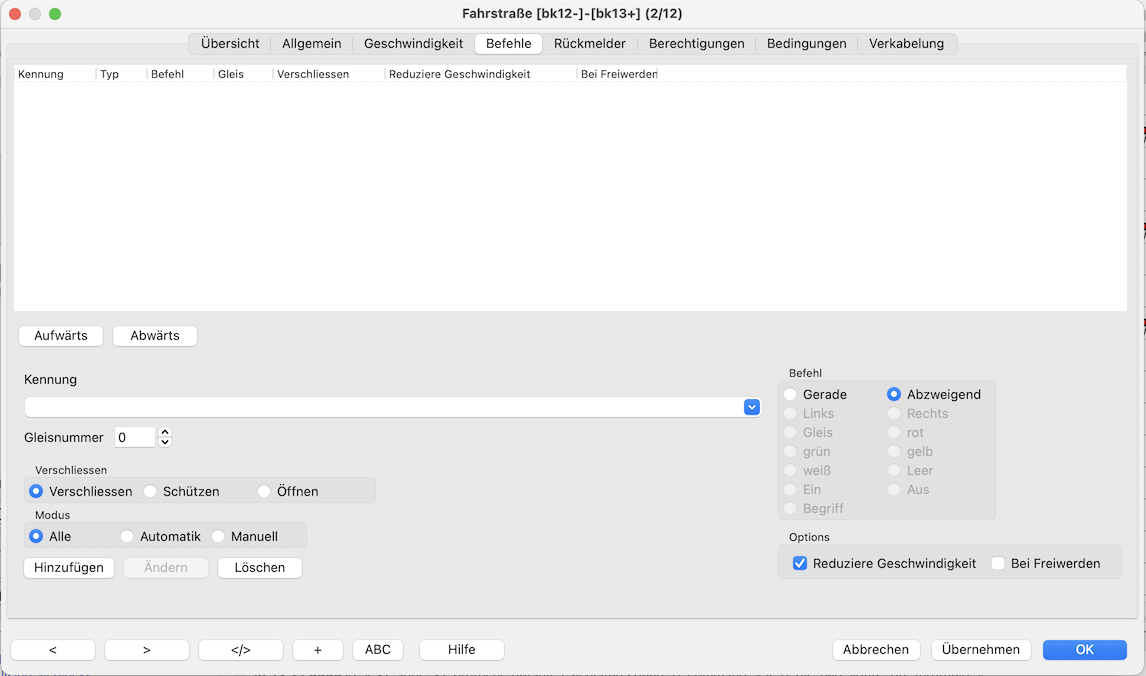1146x676 pixels.
Task: Decrease Gleisnummer with stepper down arrow
Action: 165,442
